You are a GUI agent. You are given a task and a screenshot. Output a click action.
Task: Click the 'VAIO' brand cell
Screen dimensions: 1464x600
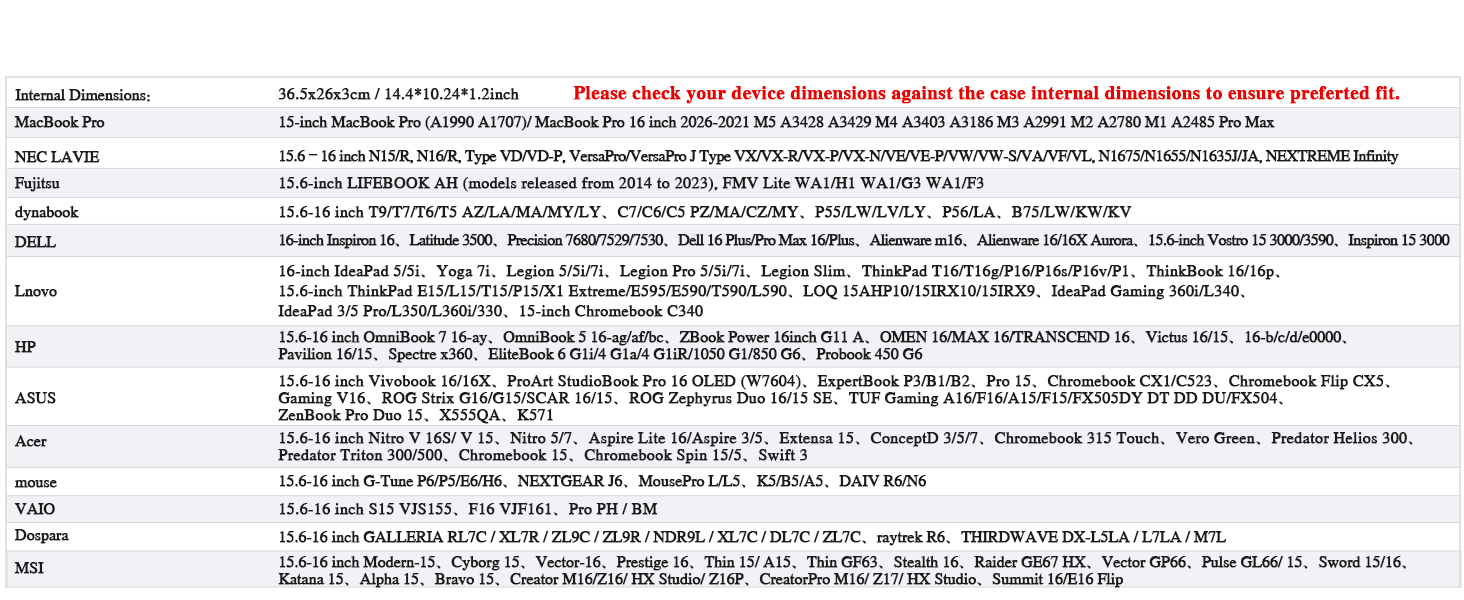[35, 509]
